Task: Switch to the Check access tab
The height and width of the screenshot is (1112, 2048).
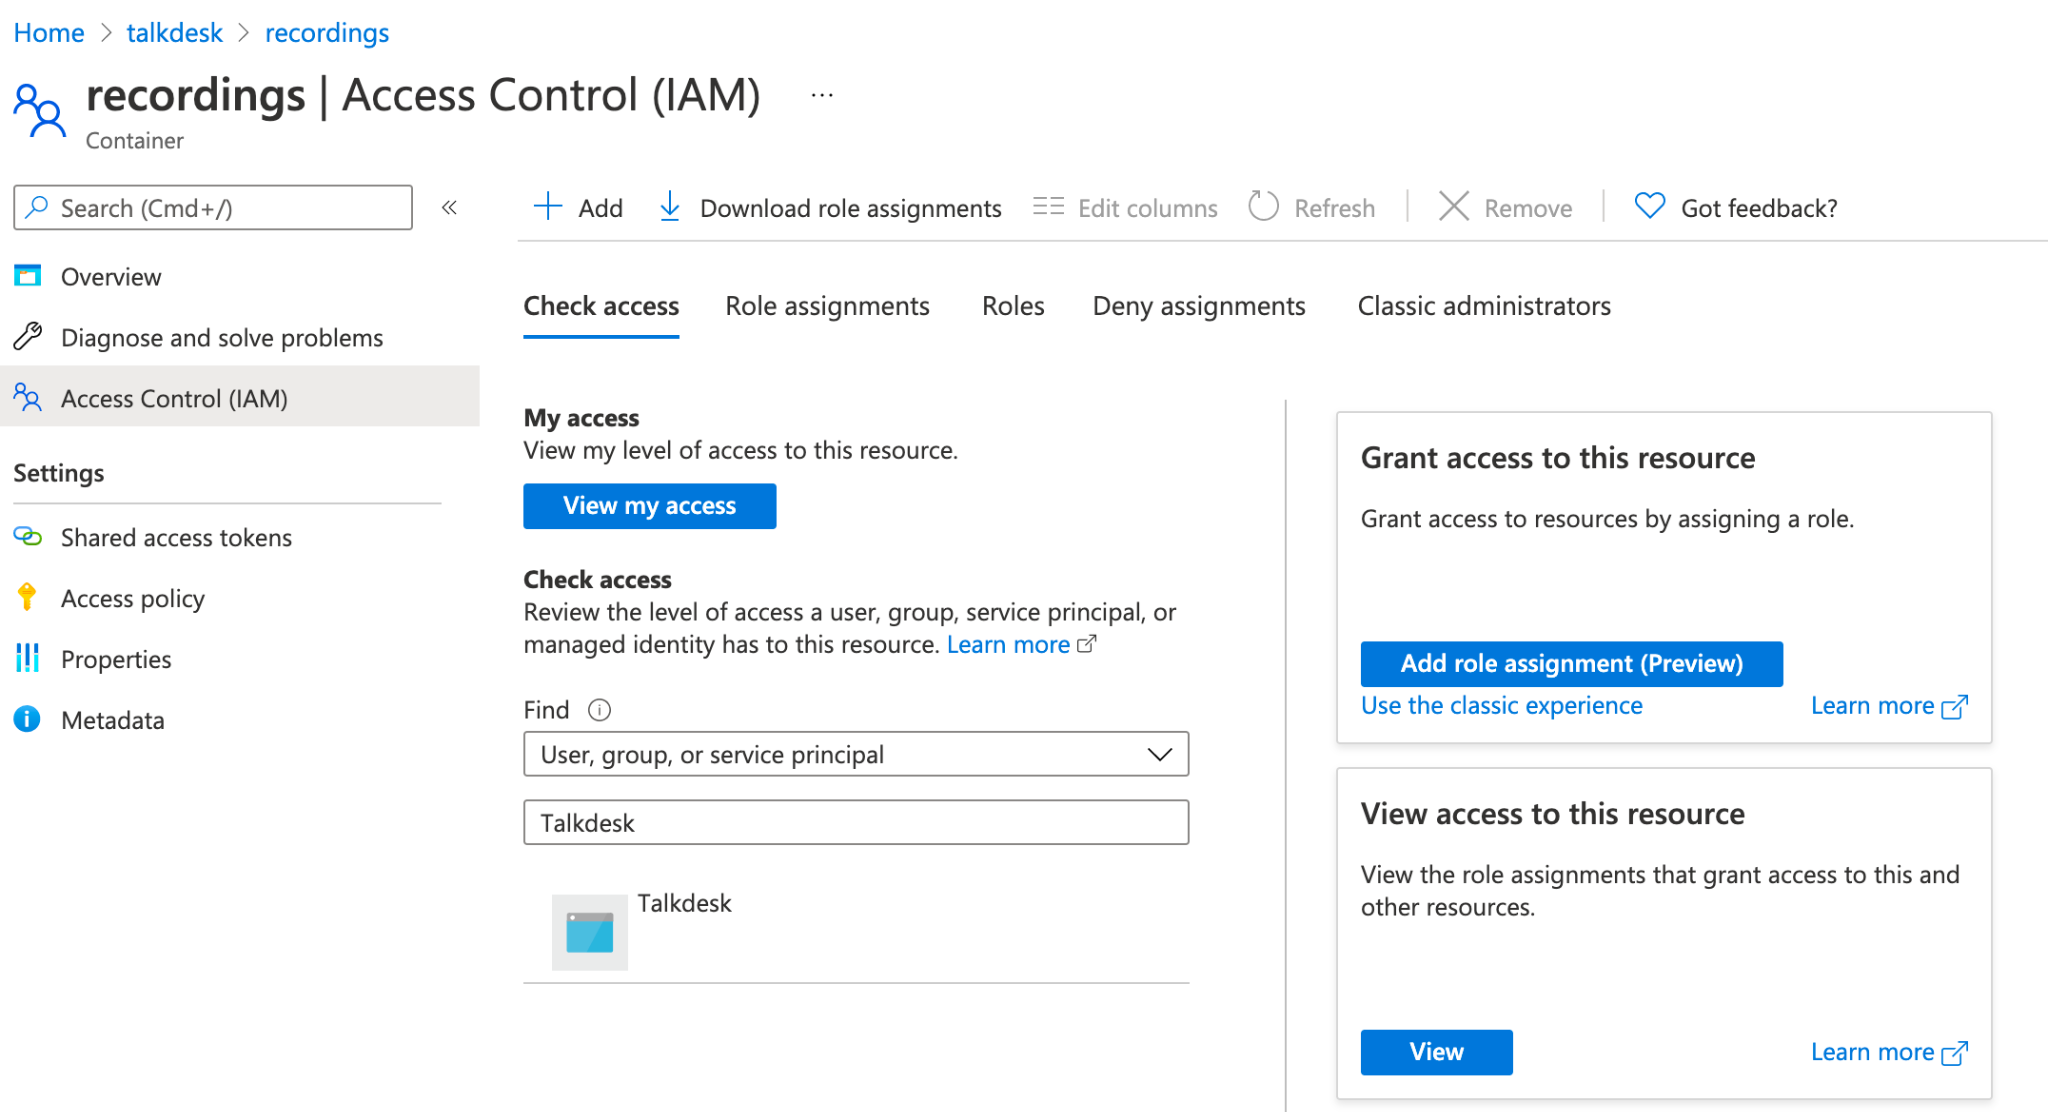Action: [x=601, y=306]
